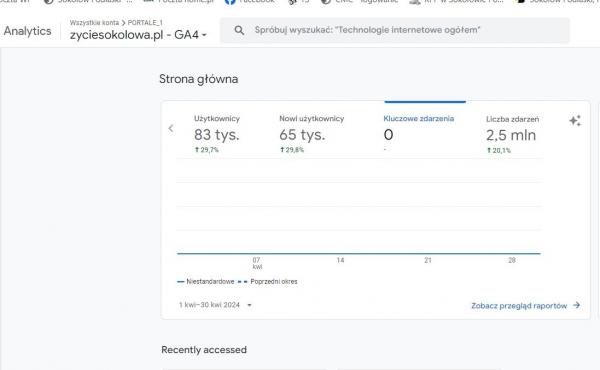This screenshot has height=370, width=600.
Task: Open Zobacz przegląd raportów link
Action: point(519,306)
